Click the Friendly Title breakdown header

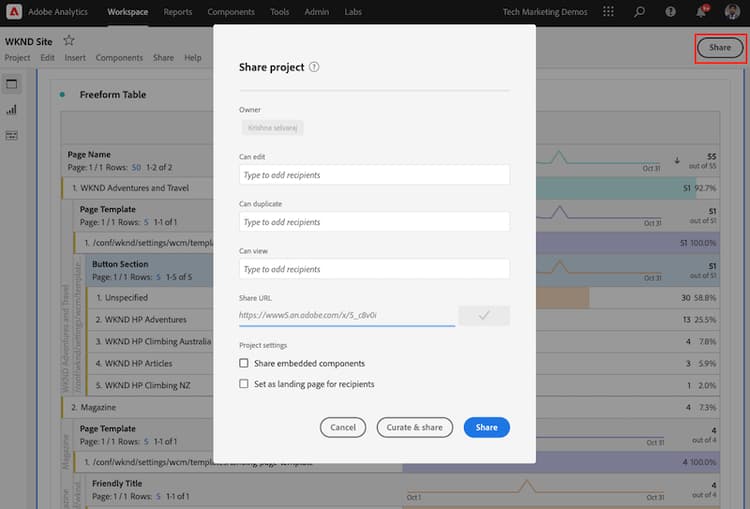click(x=117, y=483)
